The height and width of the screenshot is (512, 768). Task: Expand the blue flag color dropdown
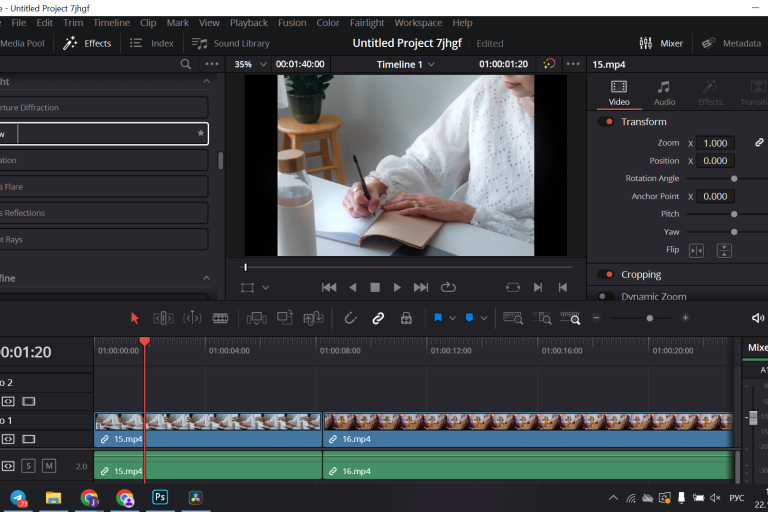click(x=453, y=318)
